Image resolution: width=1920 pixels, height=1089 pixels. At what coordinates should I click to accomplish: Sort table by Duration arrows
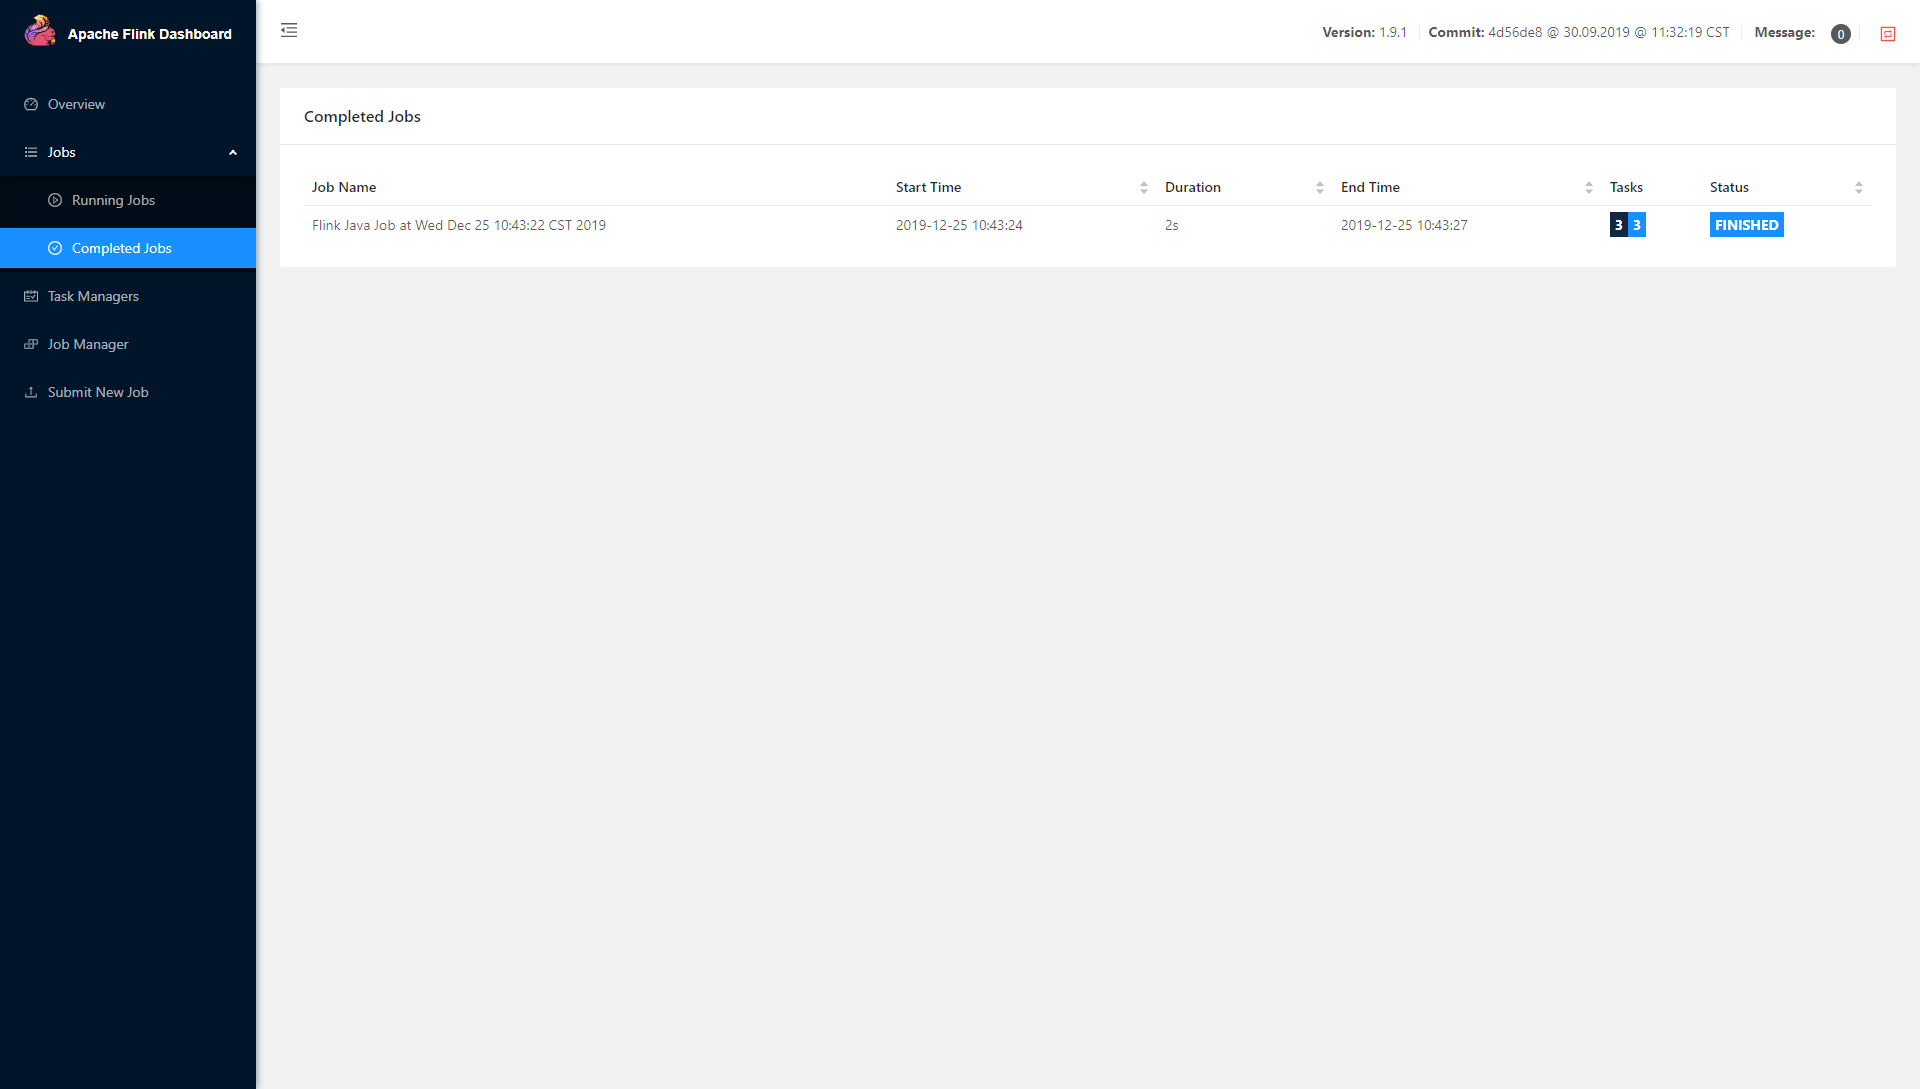coord(1319,187)
